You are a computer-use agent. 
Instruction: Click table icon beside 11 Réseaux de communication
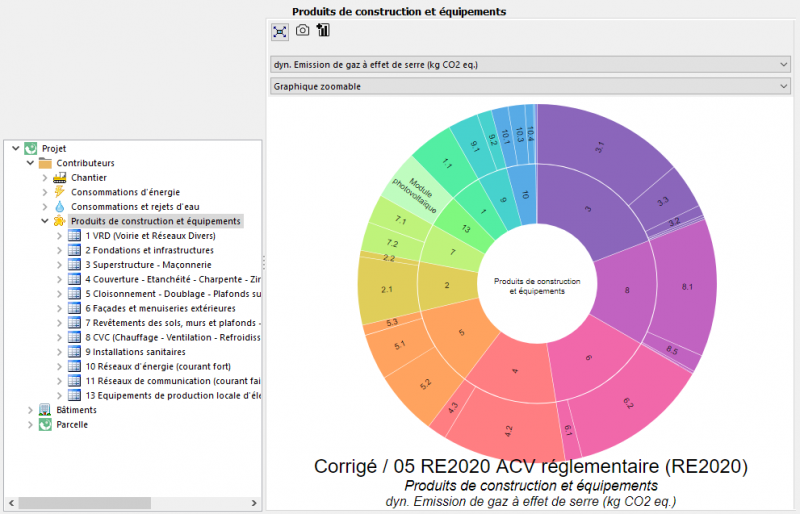click(74, 381)
